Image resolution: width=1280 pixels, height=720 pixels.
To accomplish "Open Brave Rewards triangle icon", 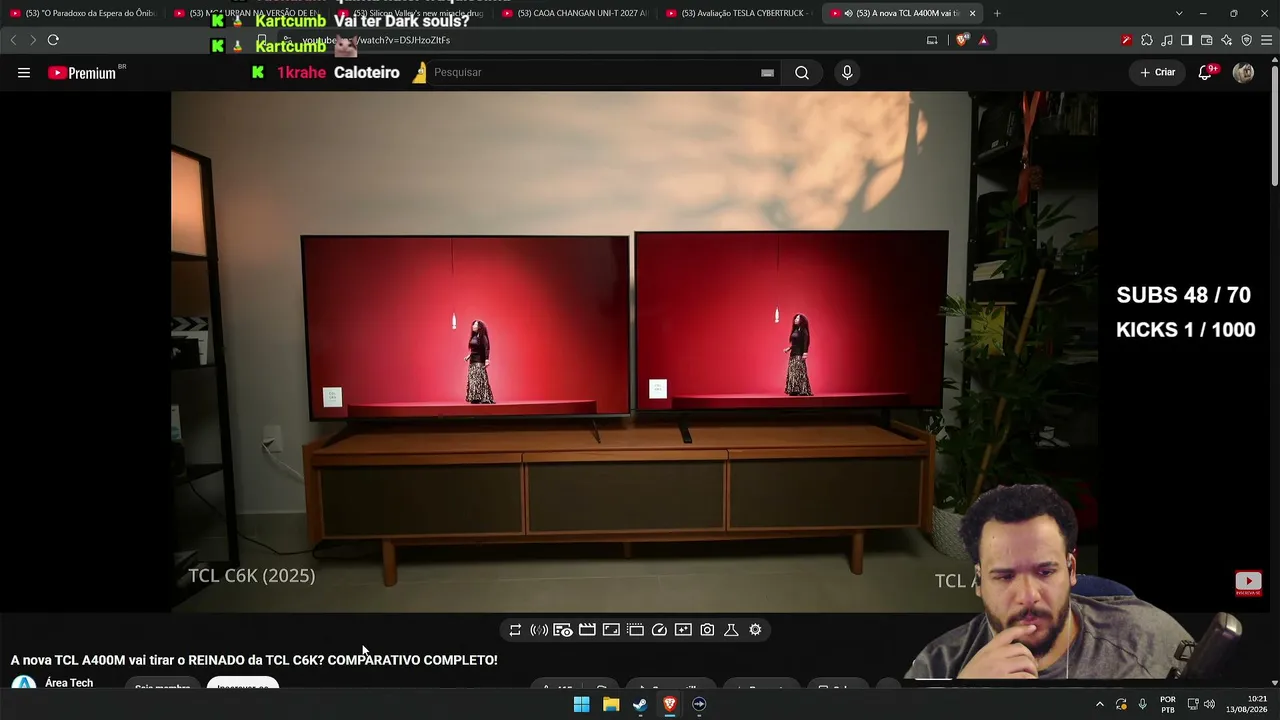I will pos(984,40).
